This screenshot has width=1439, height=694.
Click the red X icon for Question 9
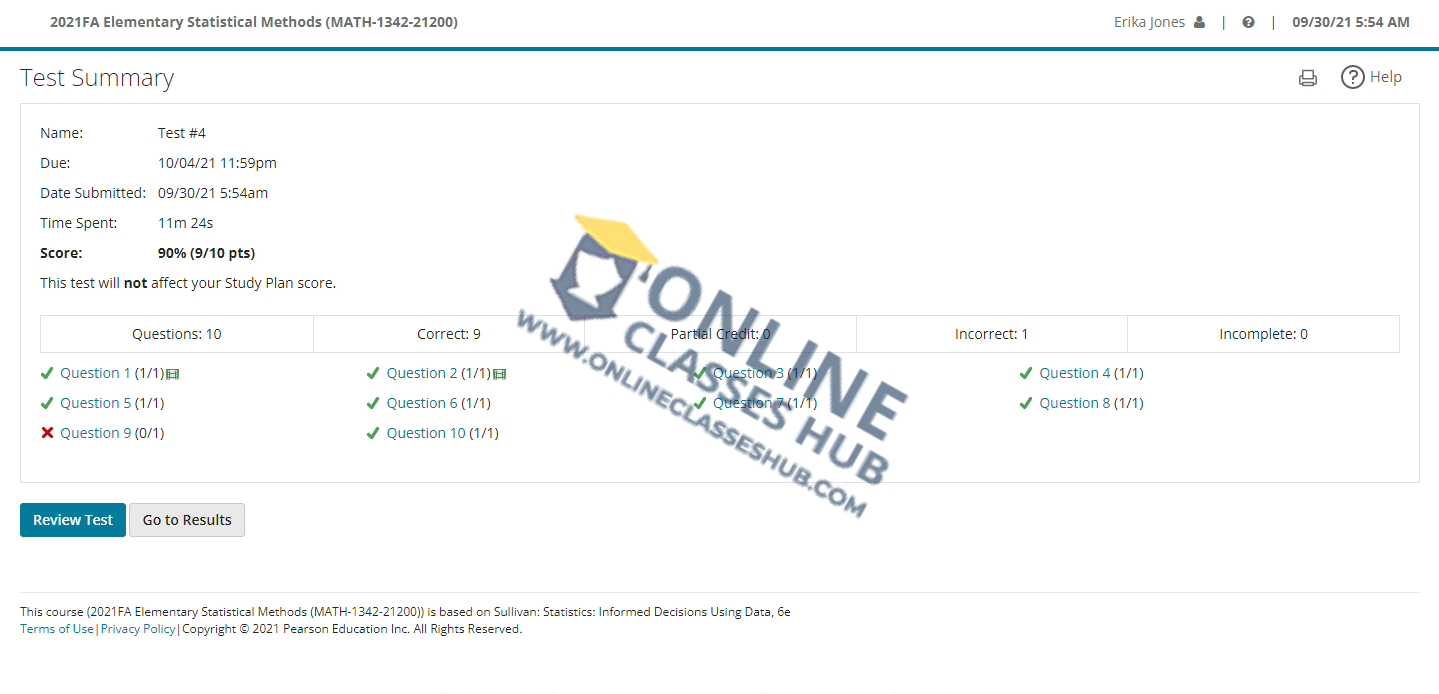click(46, 433)
